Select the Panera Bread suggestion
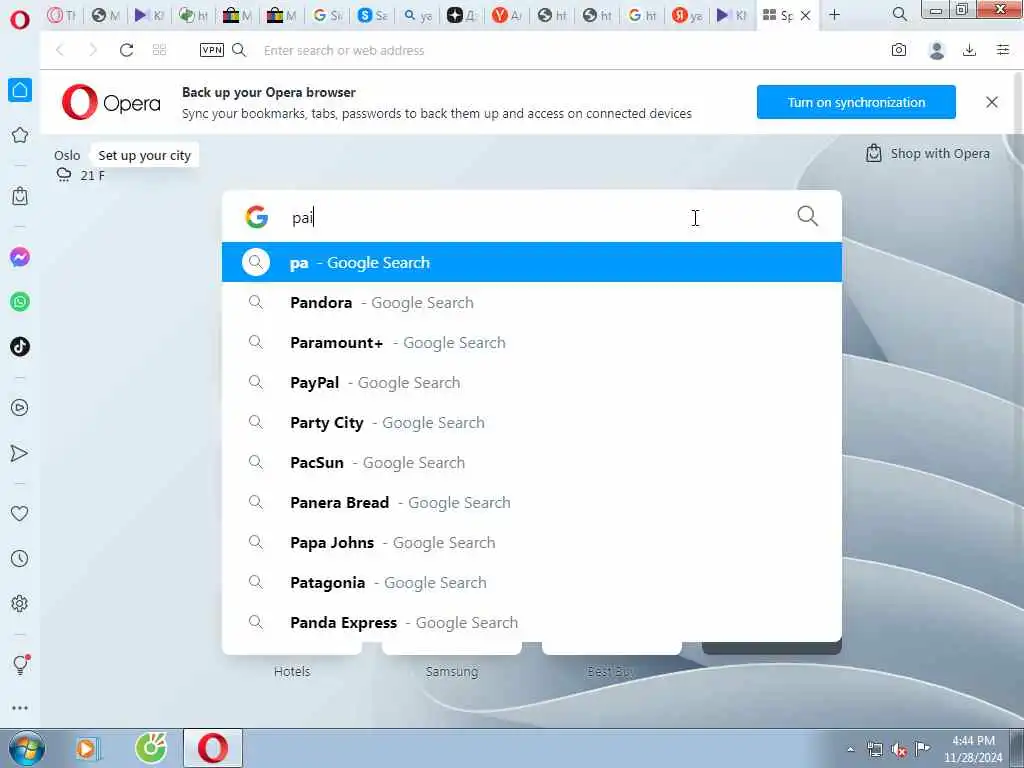 click(532, 502)
